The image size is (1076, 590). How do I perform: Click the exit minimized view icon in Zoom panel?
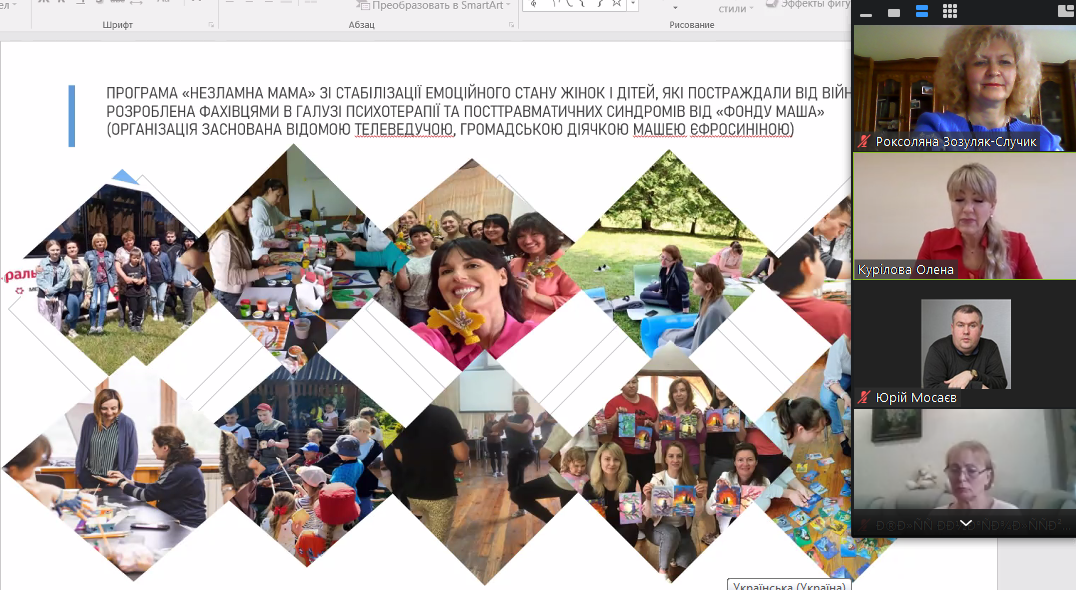point(1065,12)
